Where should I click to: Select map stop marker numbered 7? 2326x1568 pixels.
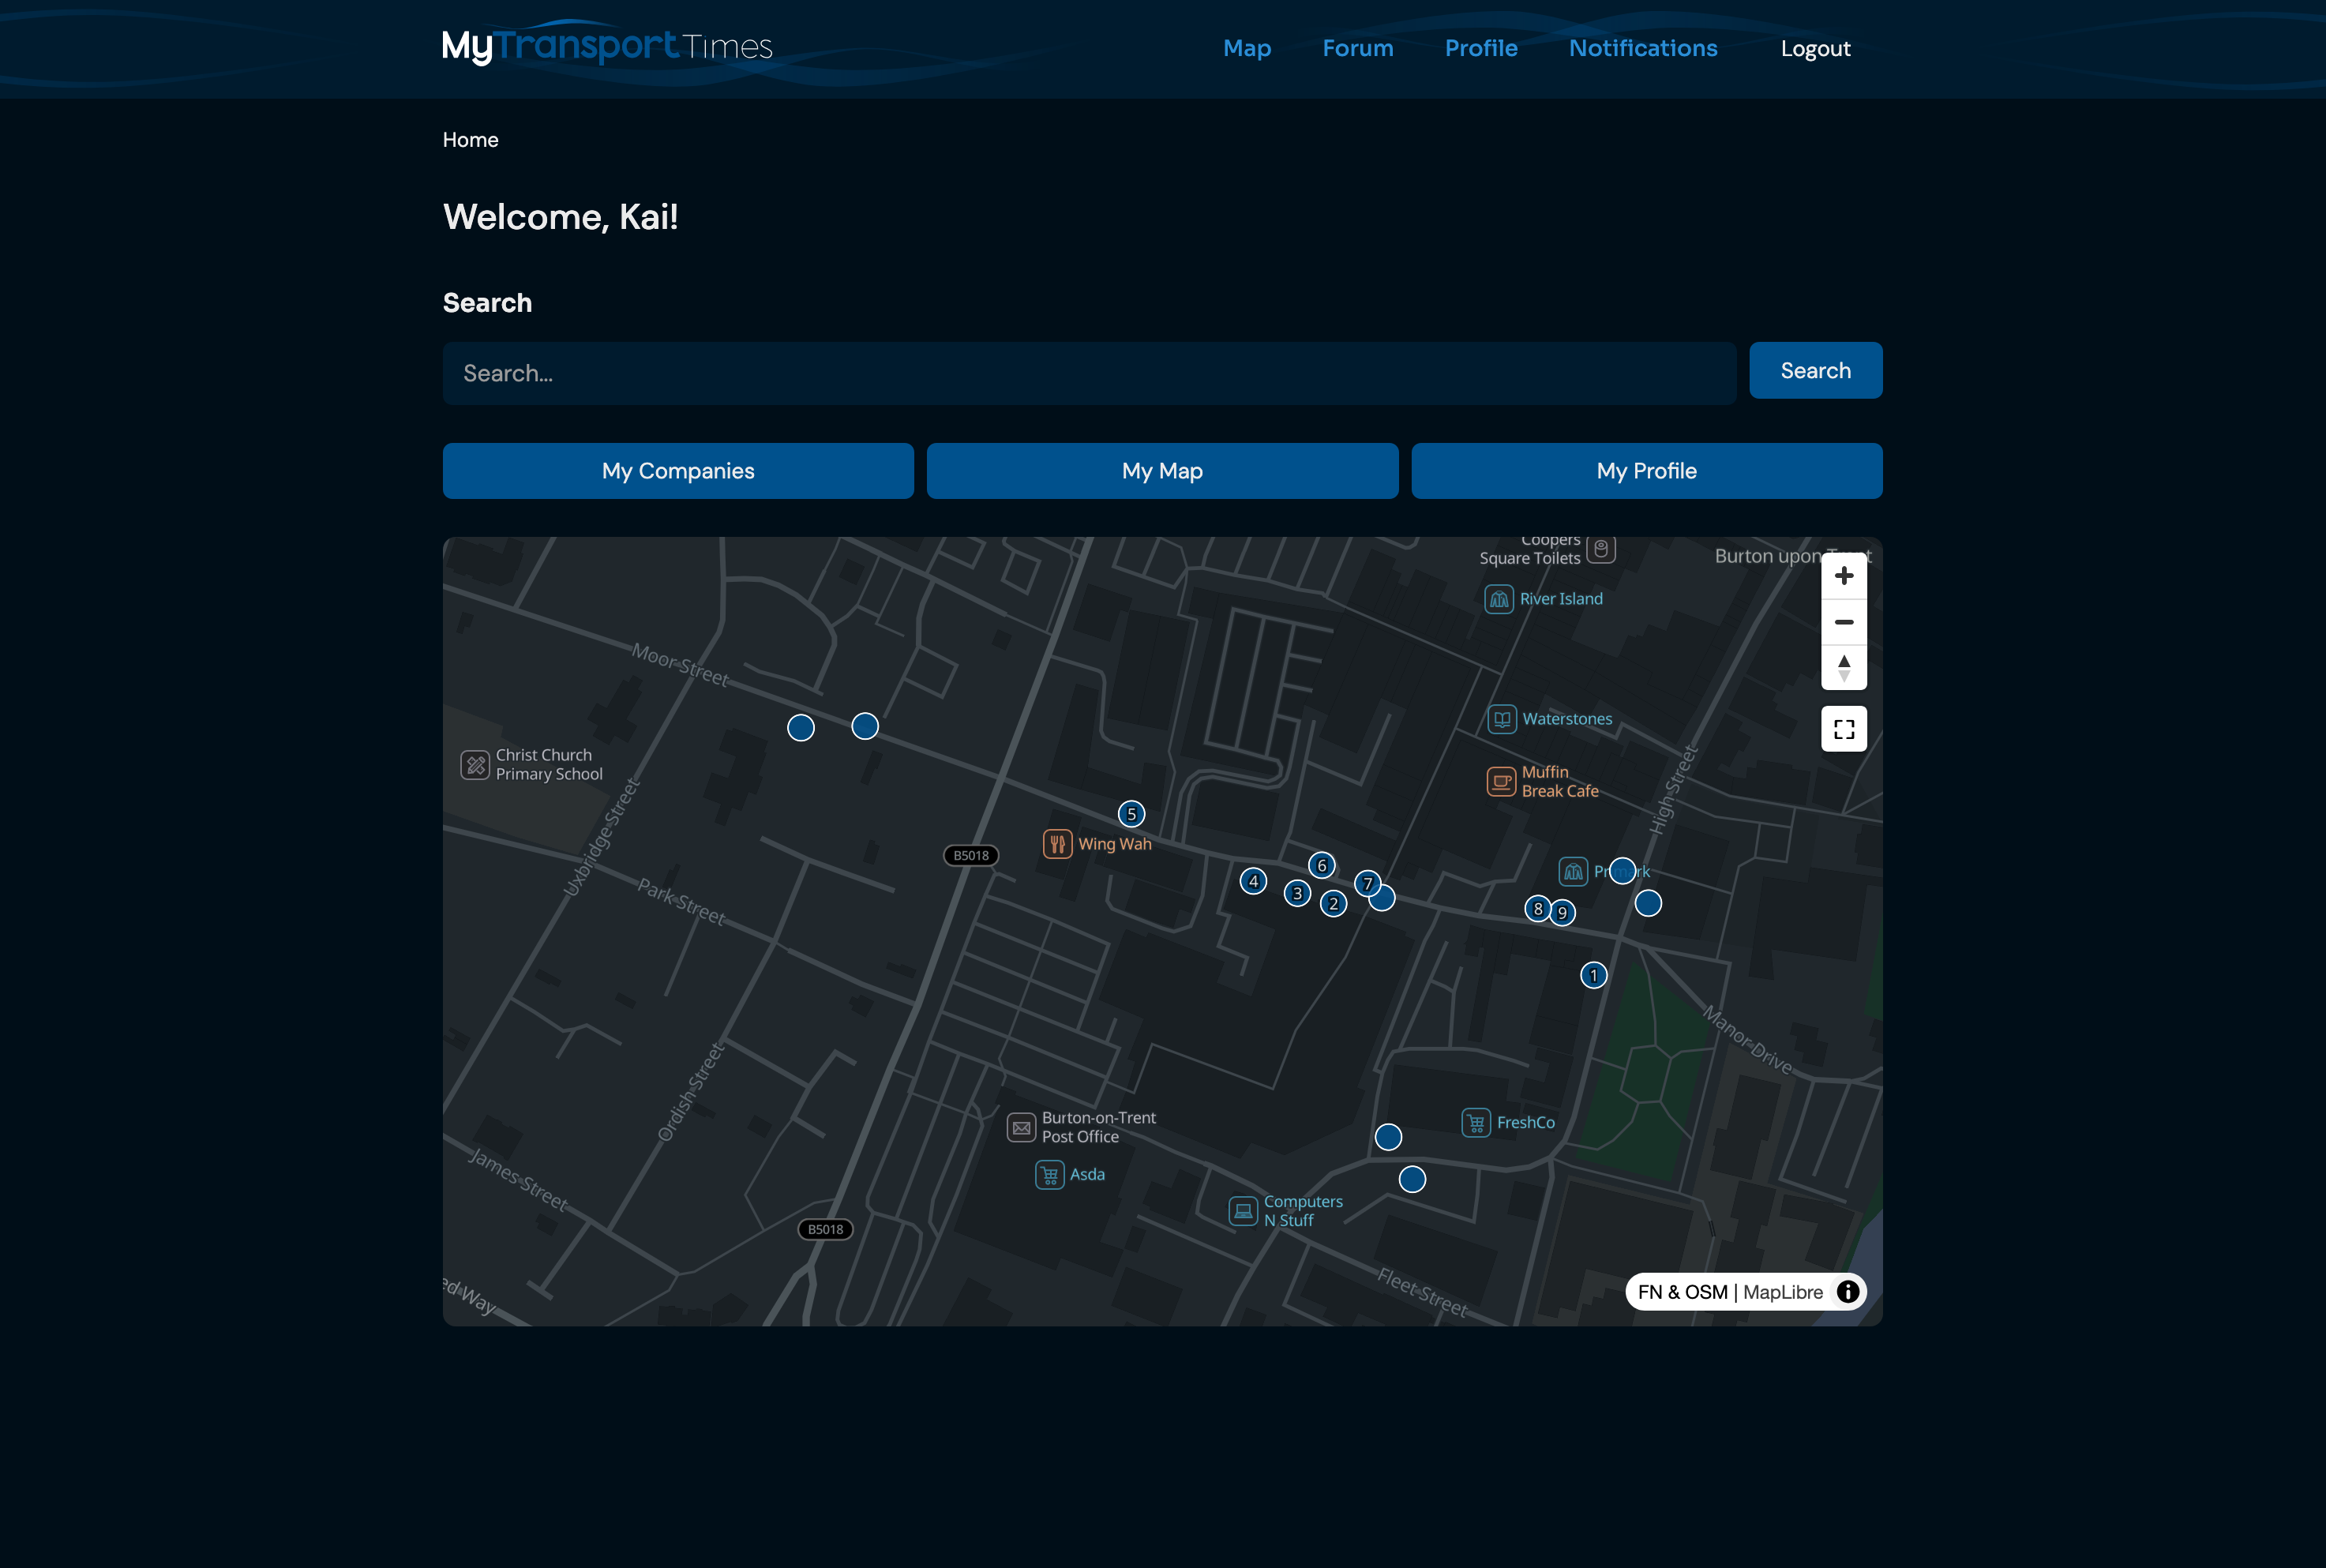pyautogui.click(x=1367, y=883)
